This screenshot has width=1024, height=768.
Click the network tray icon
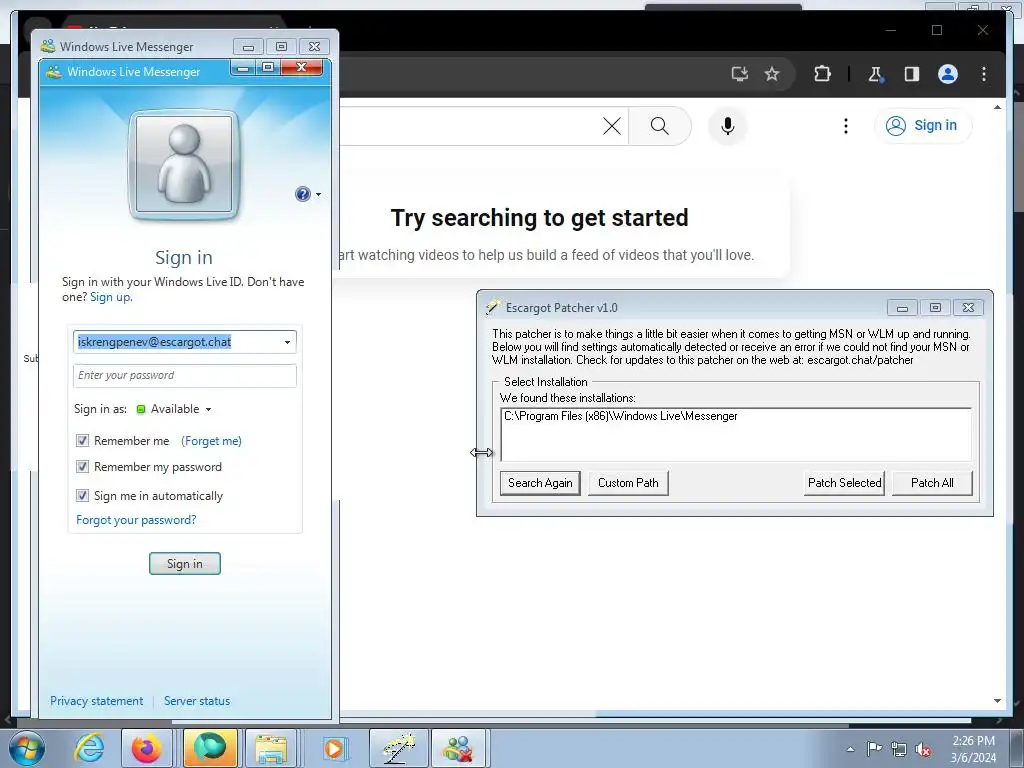pos(899,749)
